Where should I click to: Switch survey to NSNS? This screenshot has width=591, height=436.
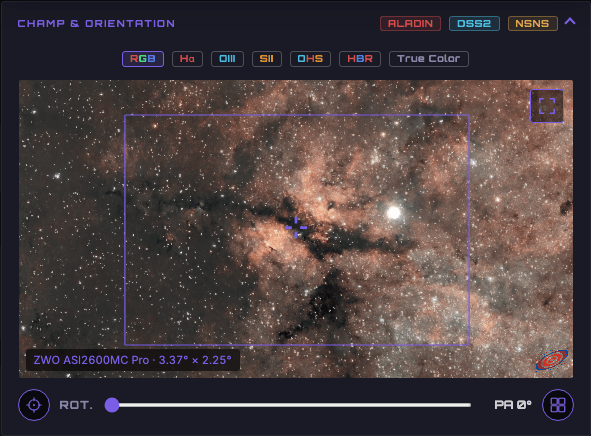533,23
